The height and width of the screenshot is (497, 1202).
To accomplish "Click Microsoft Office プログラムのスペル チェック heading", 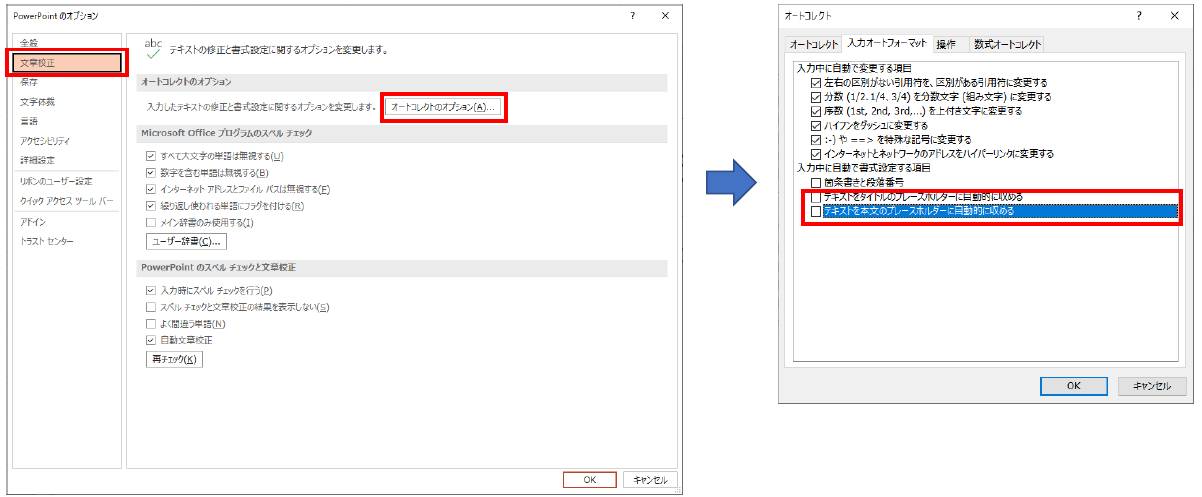I will coord(228,133).
